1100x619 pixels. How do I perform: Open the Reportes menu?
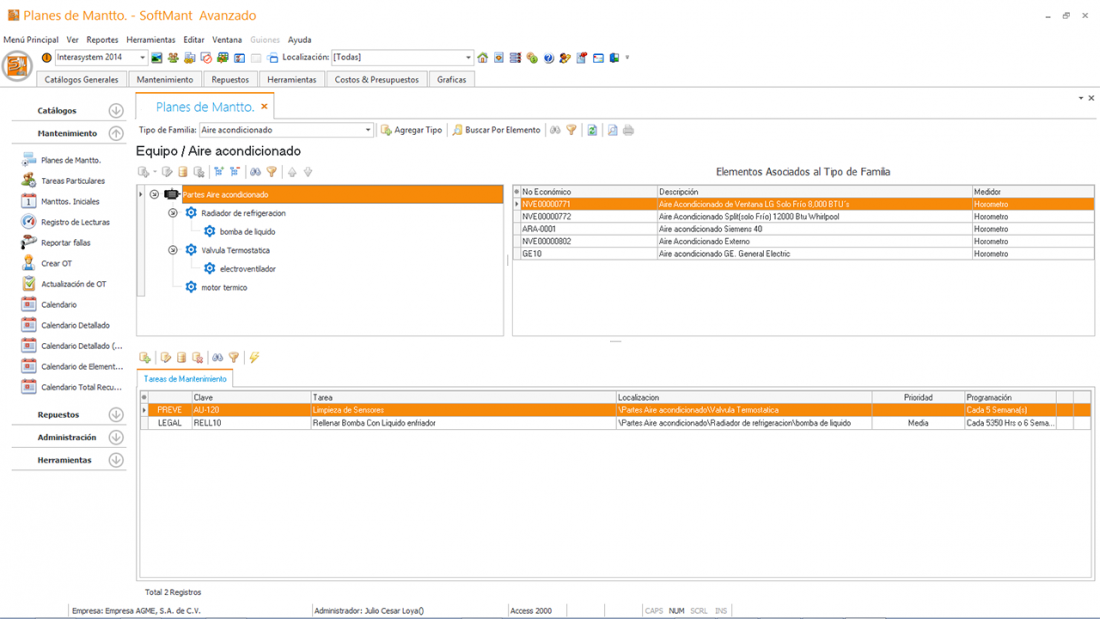point(102,40)
